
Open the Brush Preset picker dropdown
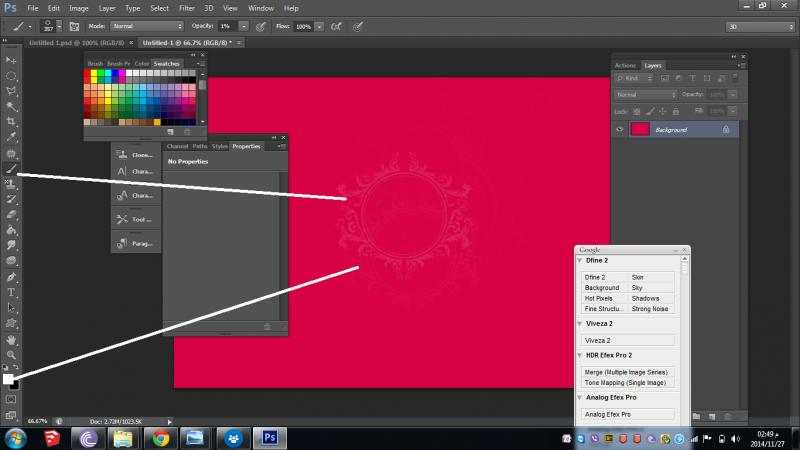pyautogui.click(x=59, y=26)
